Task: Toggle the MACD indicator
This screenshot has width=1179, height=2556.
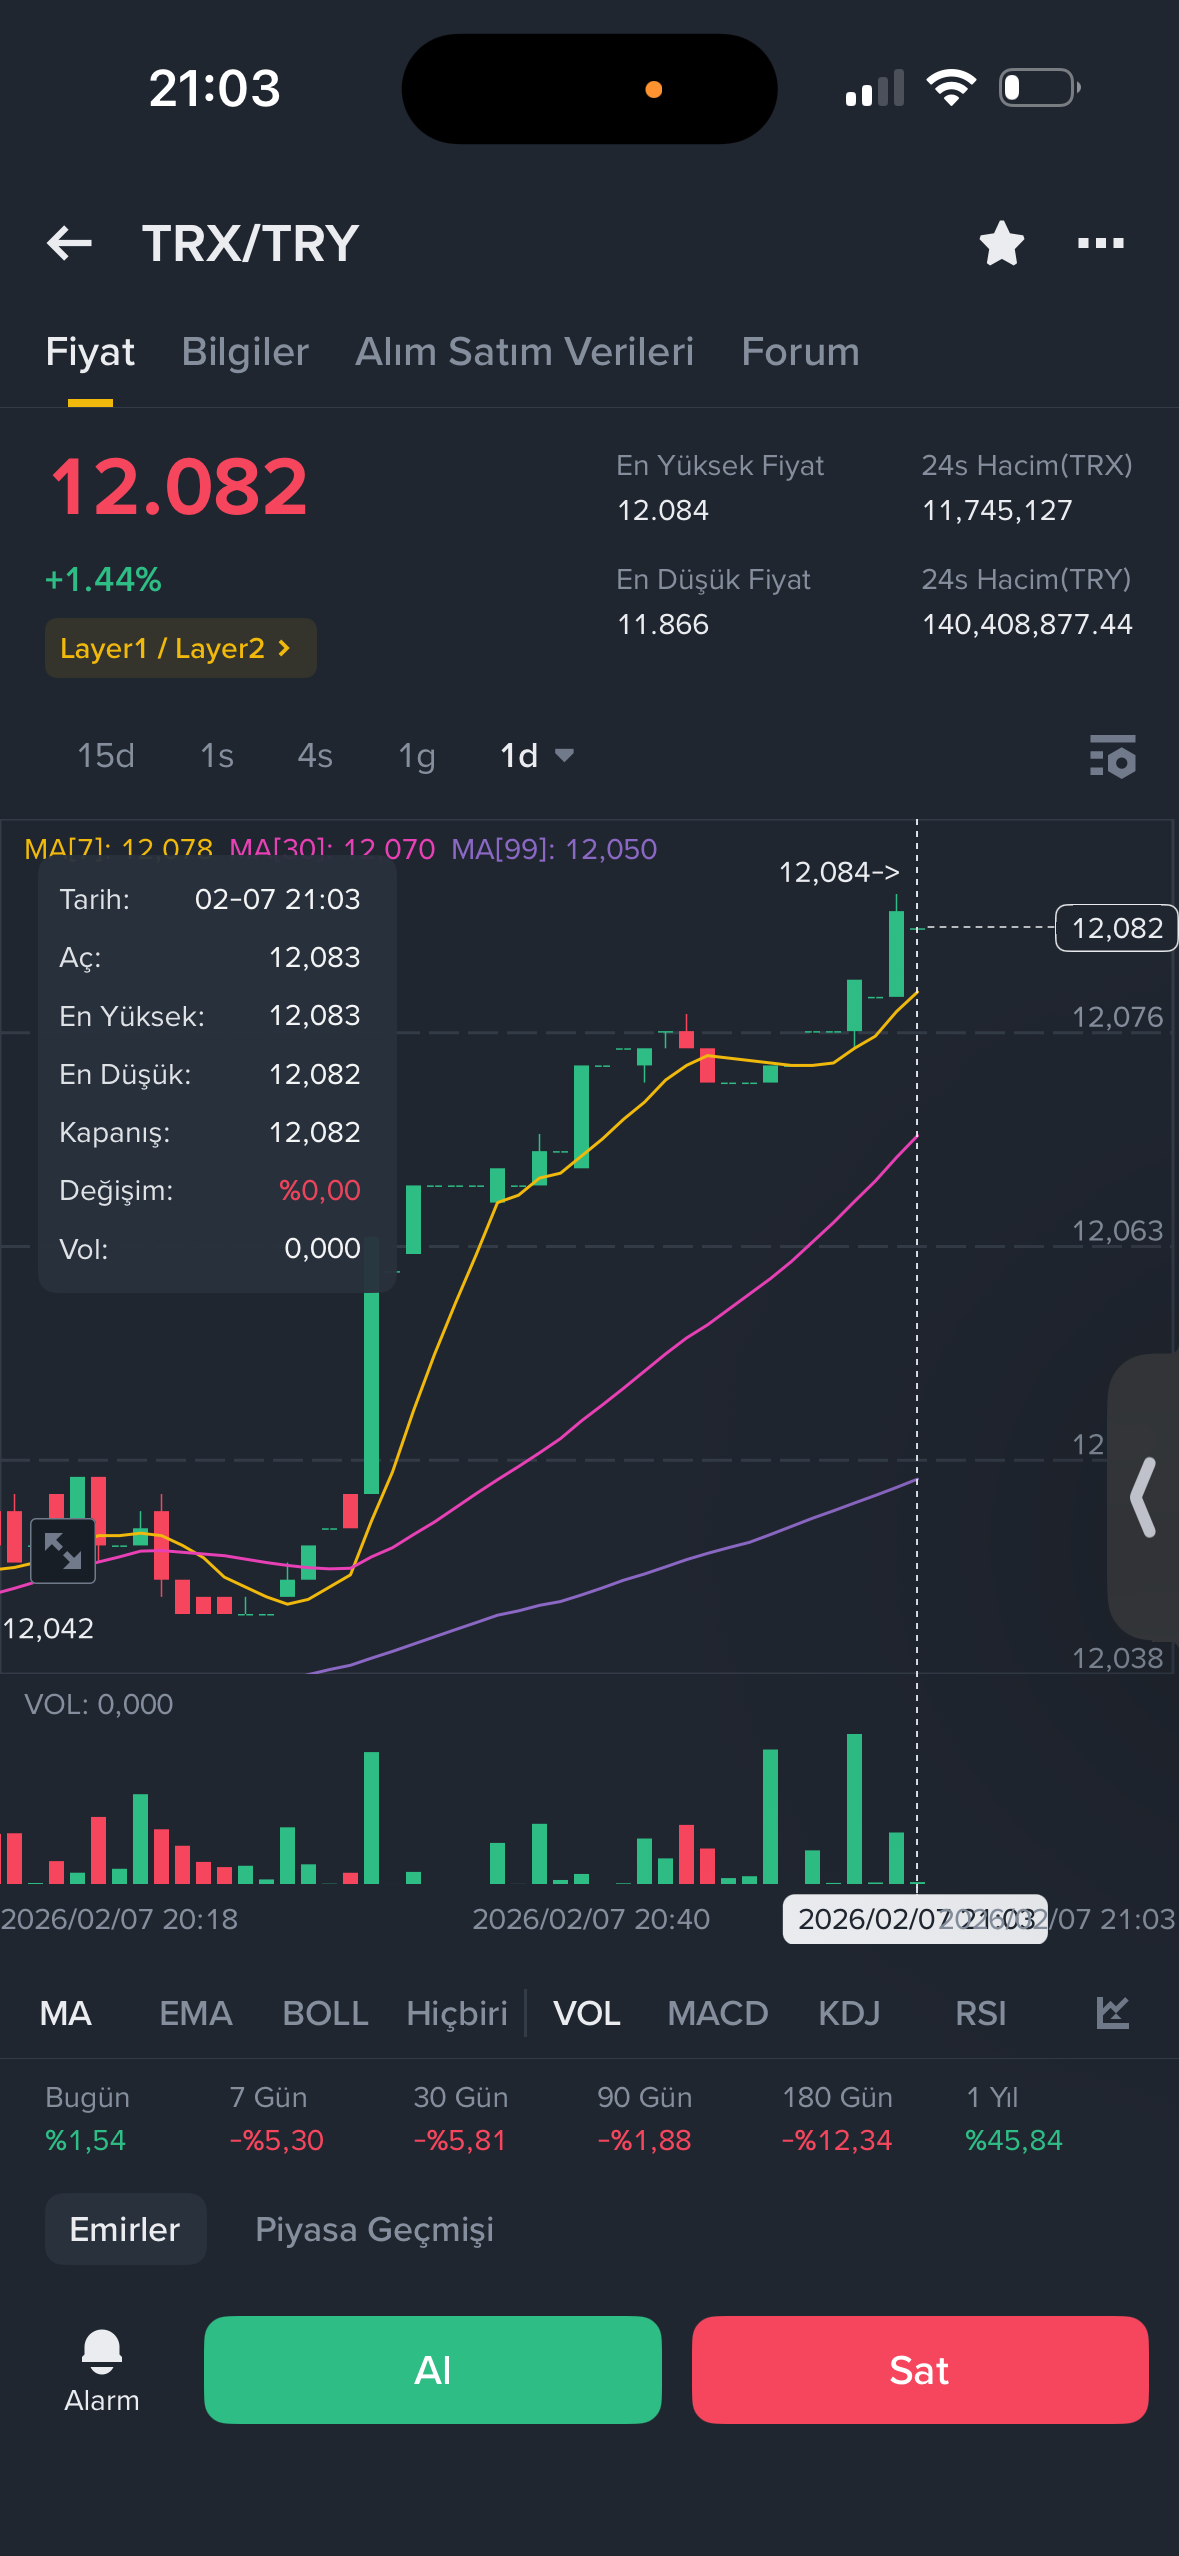Action: 717,2013
